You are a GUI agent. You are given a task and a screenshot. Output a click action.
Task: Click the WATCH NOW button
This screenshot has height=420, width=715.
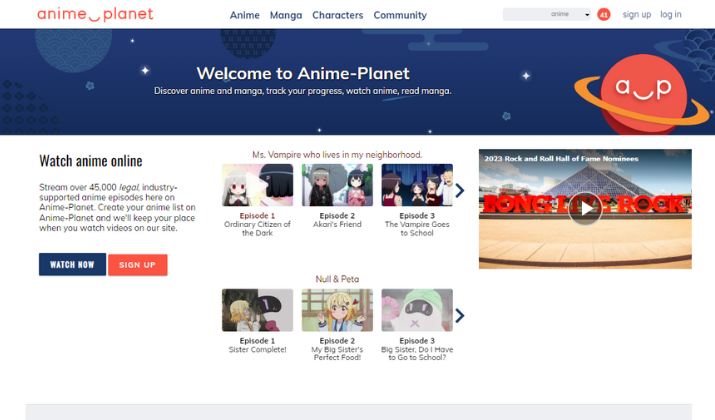(x=72, y=264)
